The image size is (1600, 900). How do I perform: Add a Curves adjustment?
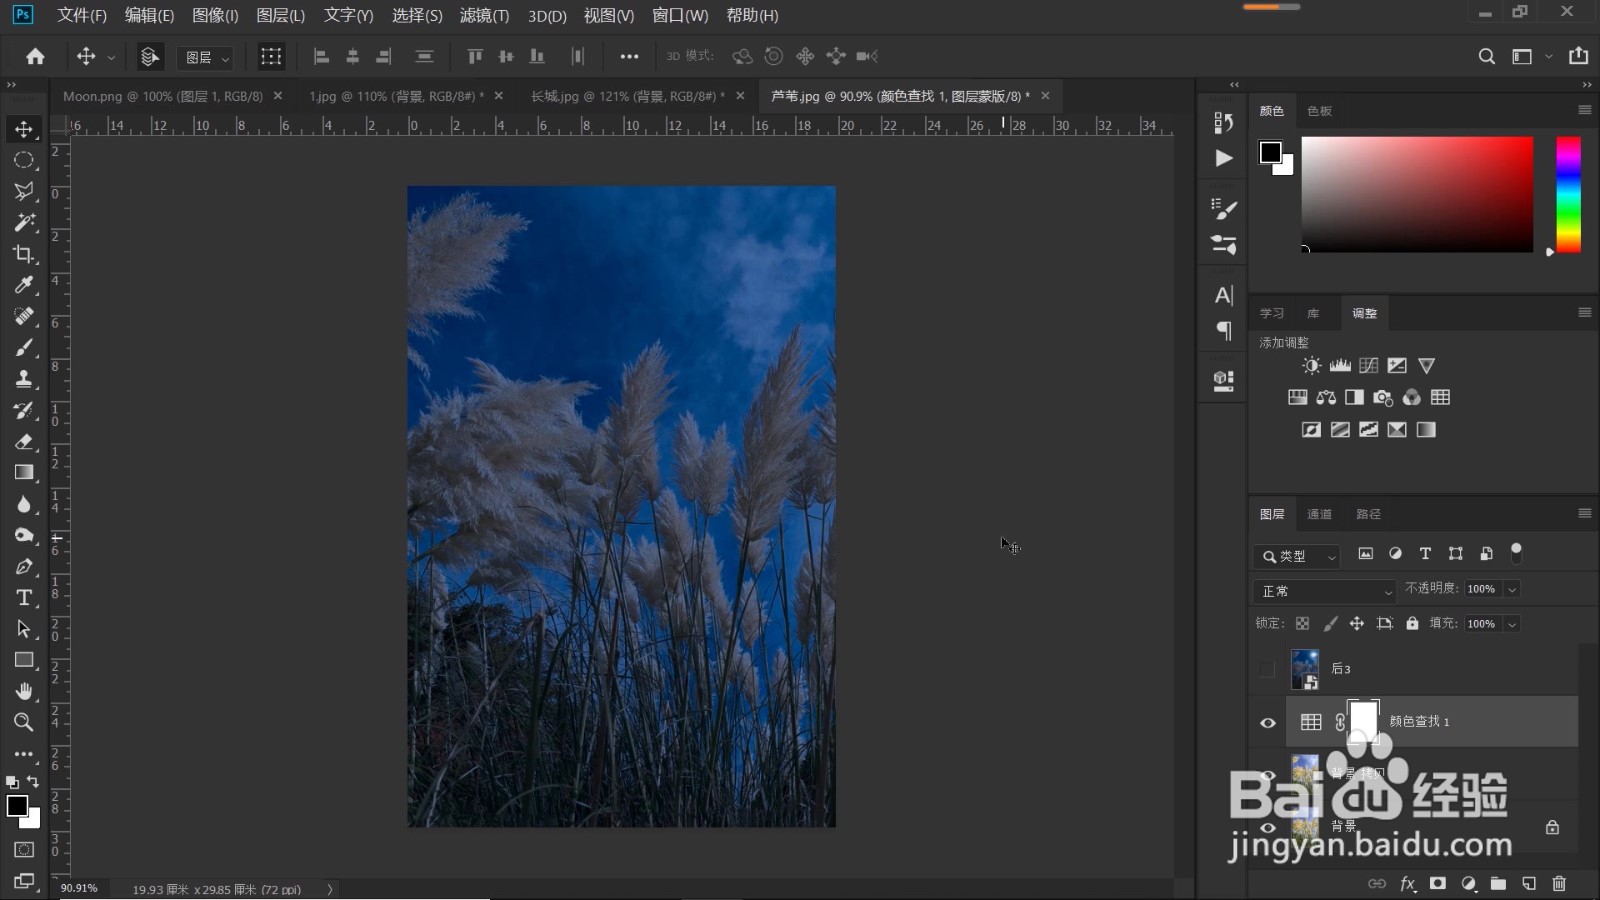tap(1369, 366)
